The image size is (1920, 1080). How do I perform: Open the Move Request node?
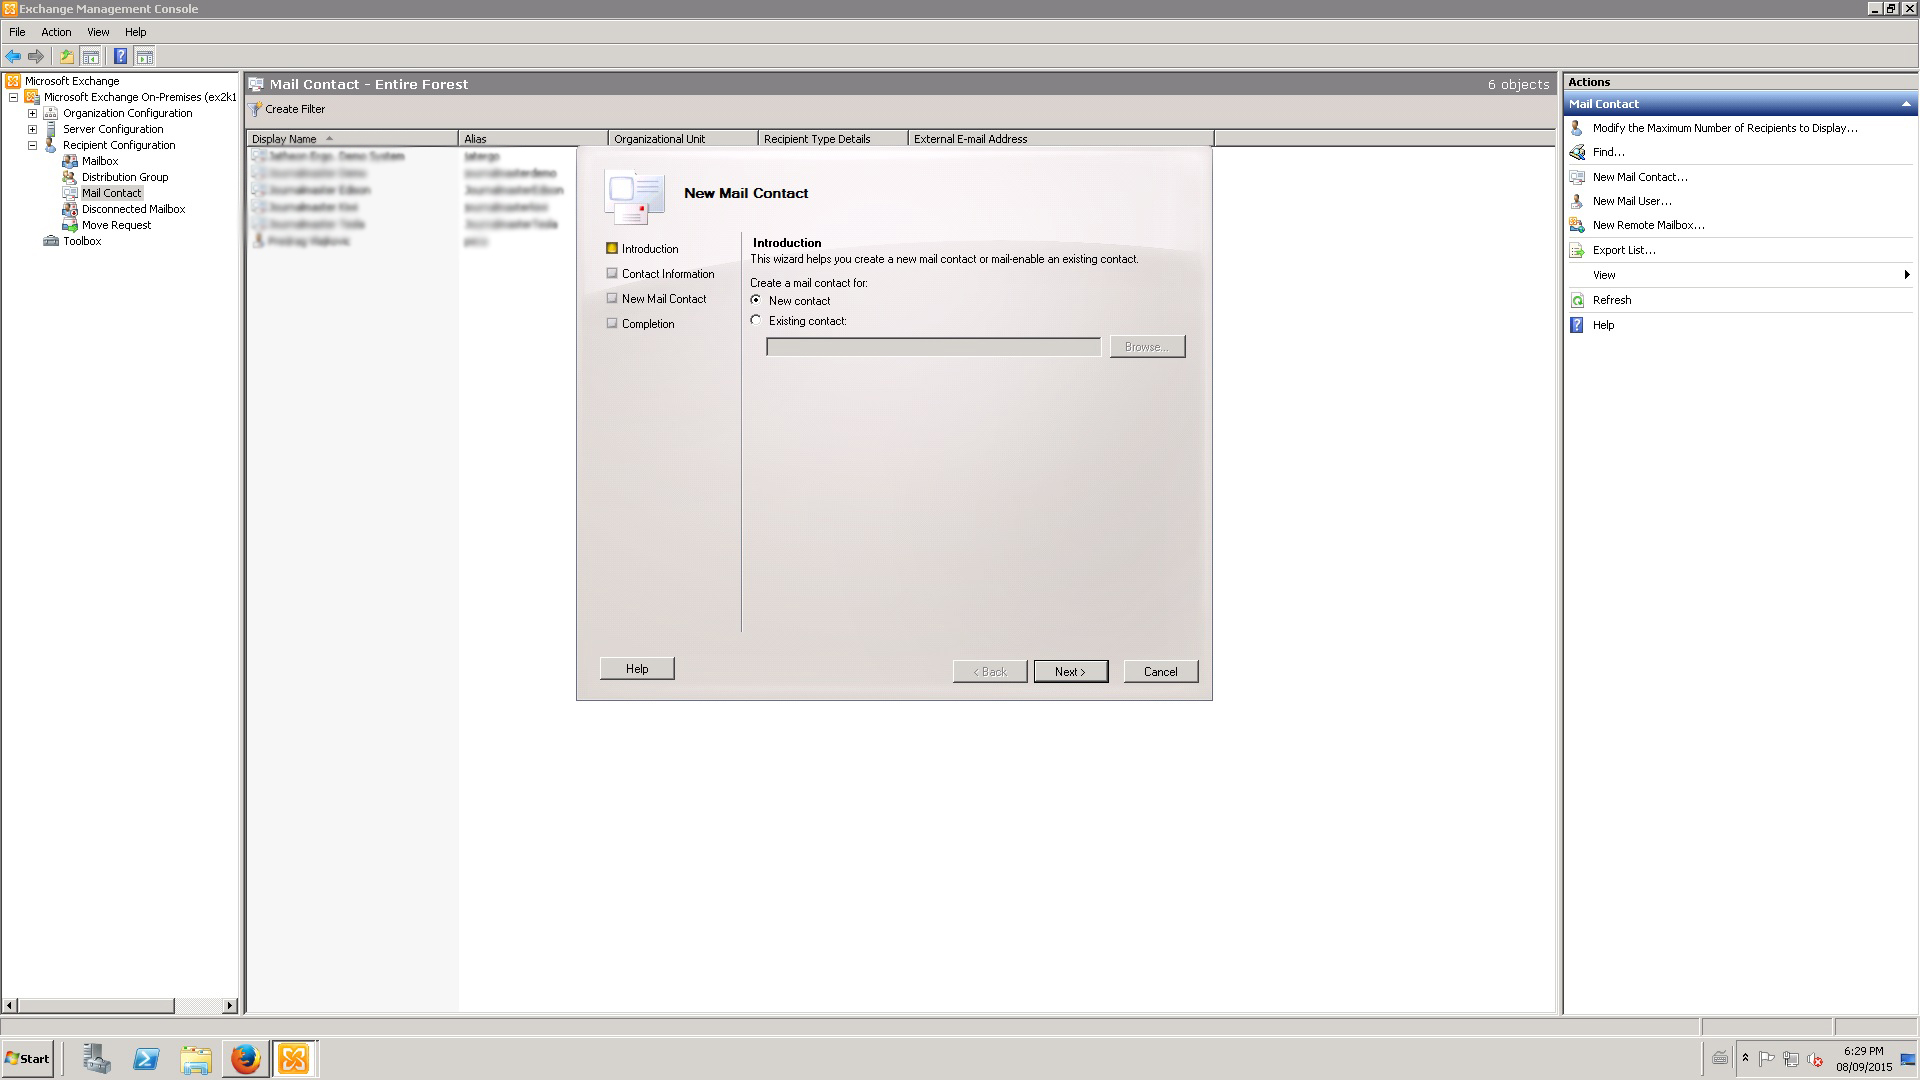point(116,225)
